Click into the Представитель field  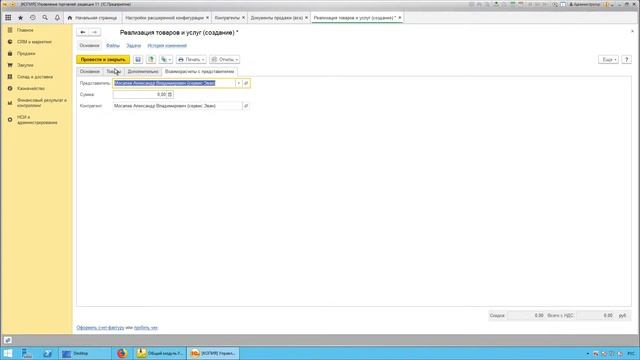(173, 83)
